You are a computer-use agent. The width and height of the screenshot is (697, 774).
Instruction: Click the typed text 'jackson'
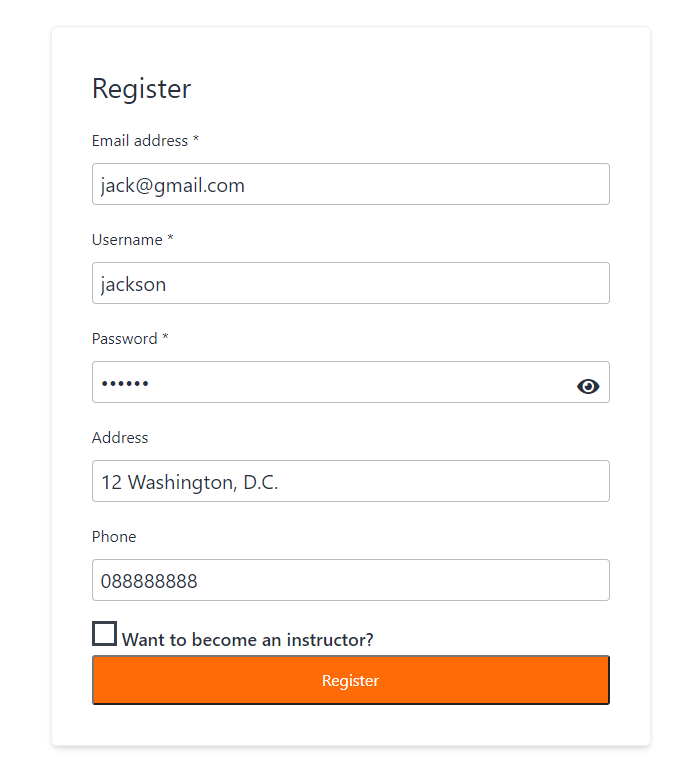point(133,285)
